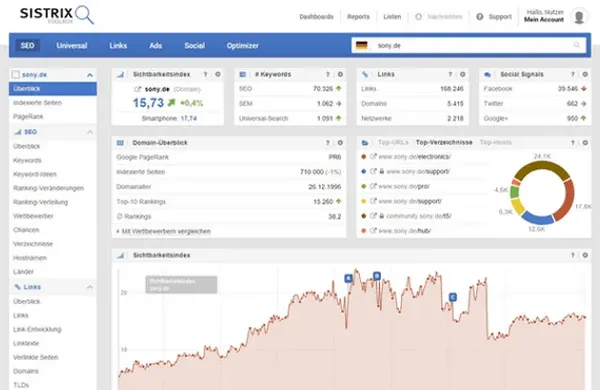Click the SISTRIX magnifier logo
The image size is (600, 390).
point(57,15)
